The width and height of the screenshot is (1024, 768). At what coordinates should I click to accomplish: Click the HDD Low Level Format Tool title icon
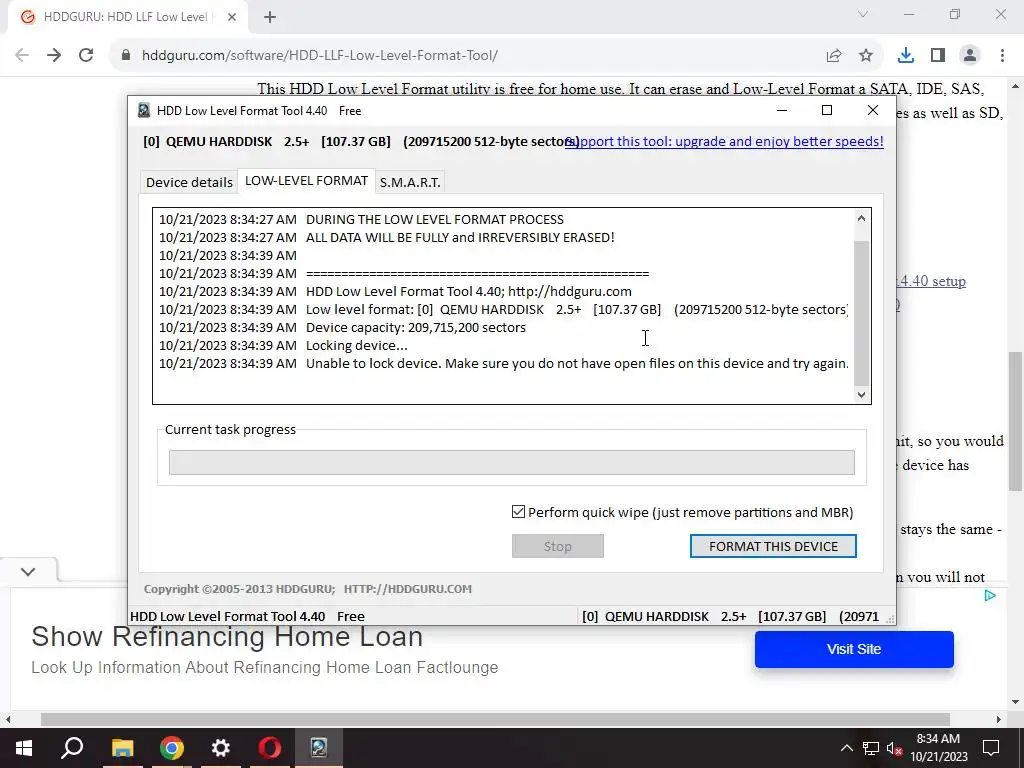[x=144, y=110]
